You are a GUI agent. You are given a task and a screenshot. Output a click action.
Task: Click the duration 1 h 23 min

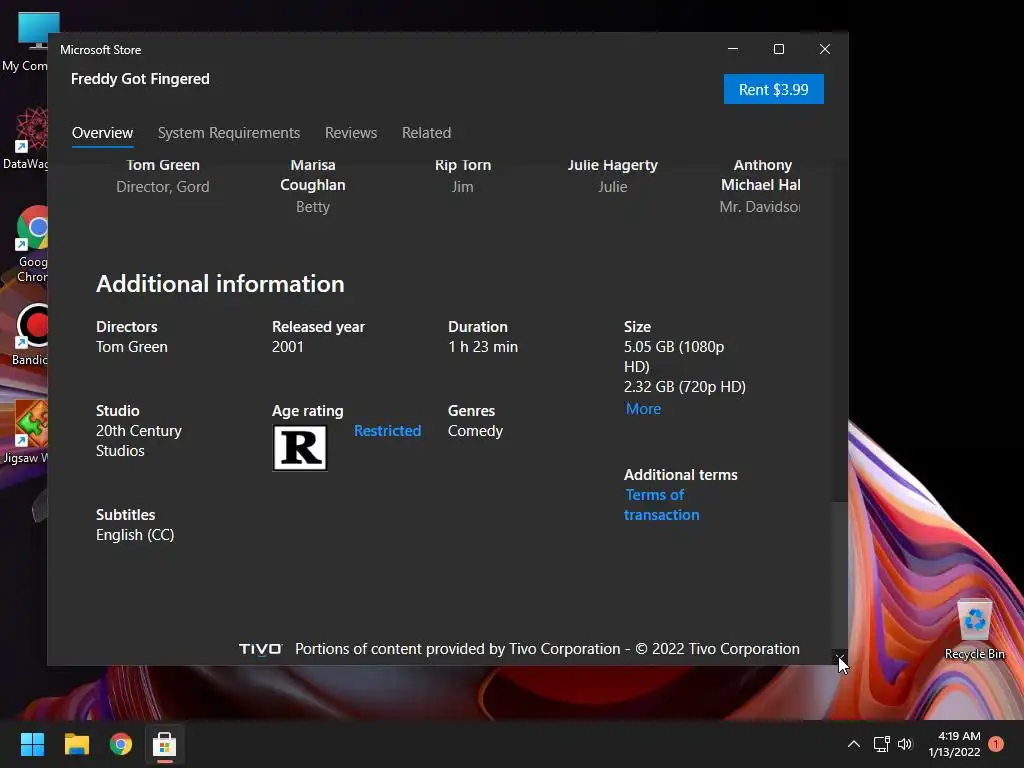coord(483,347)
